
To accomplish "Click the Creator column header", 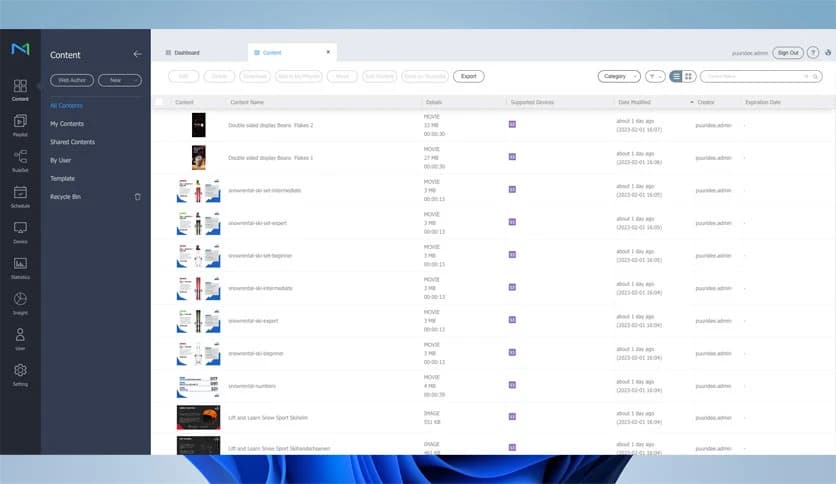I will pos(705,102).
